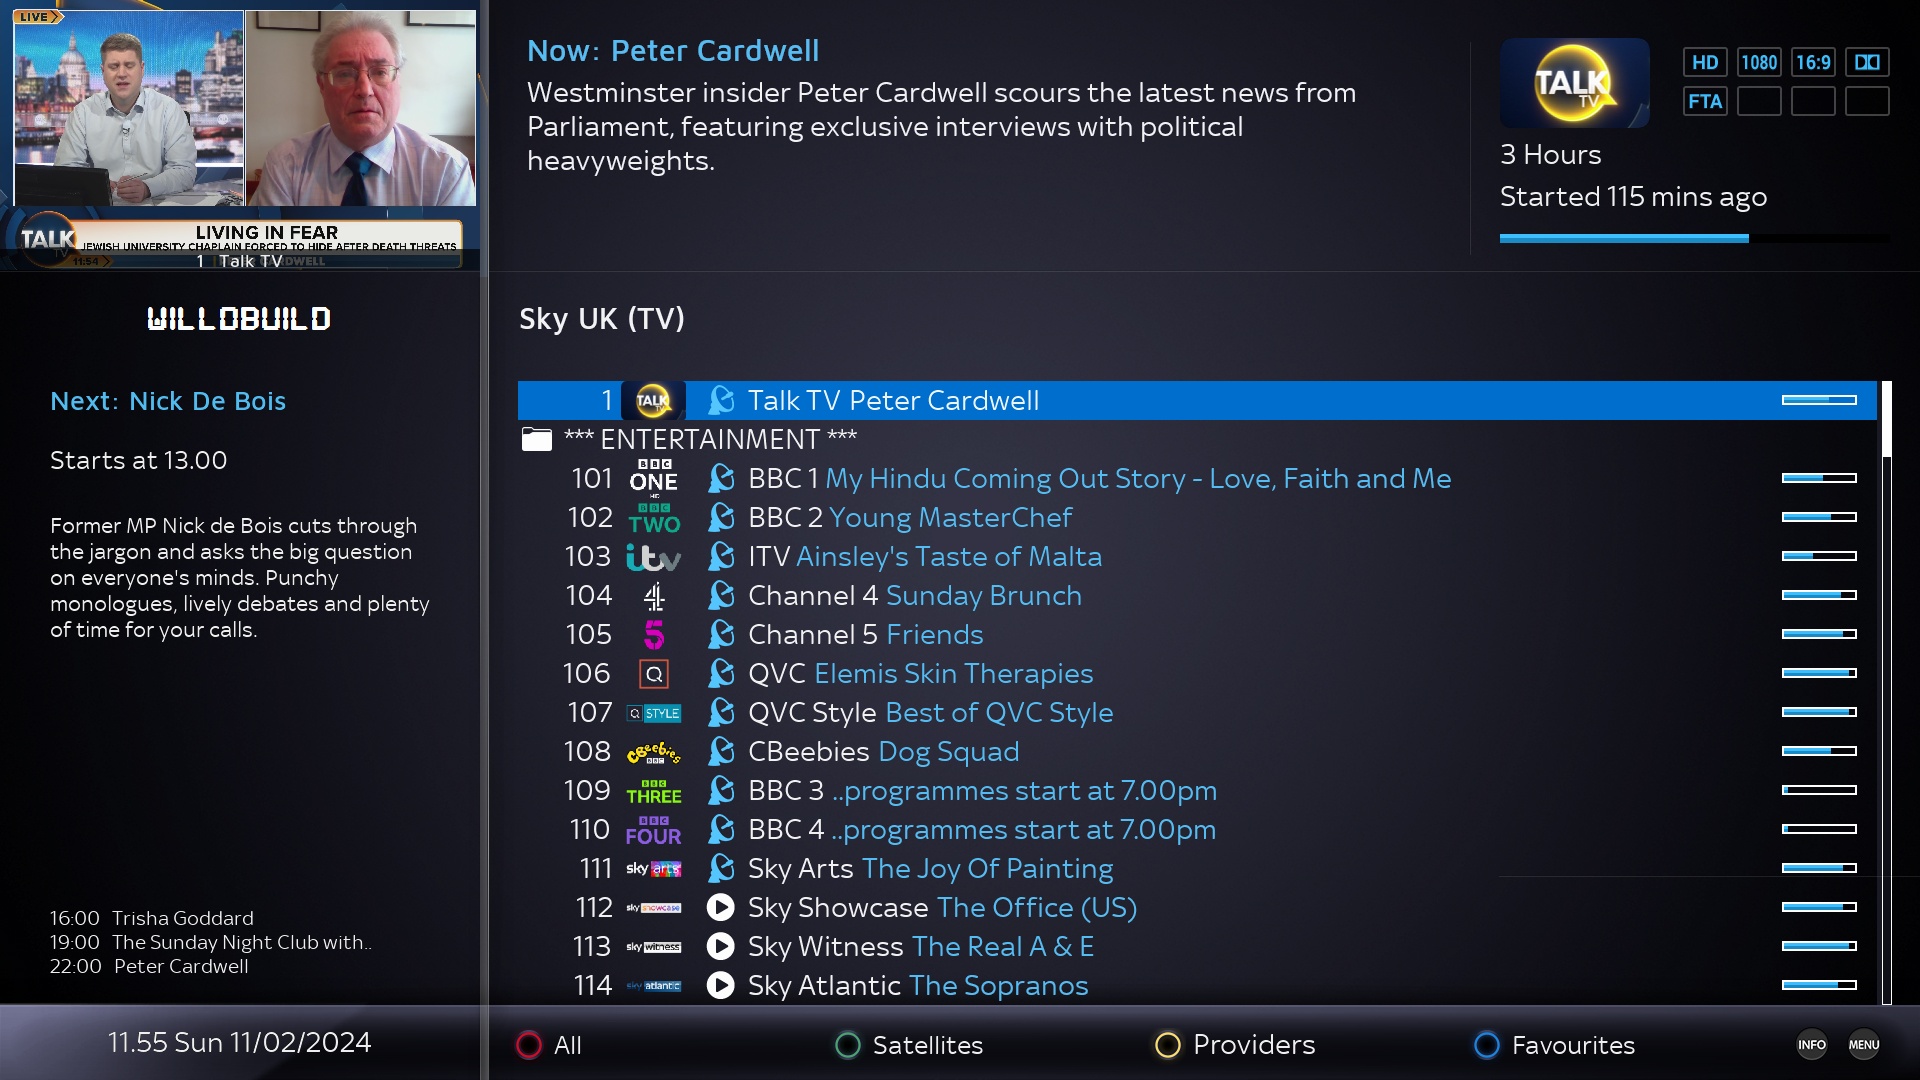Open the MENU round button
1920x1080 pixels.
1863,1044
